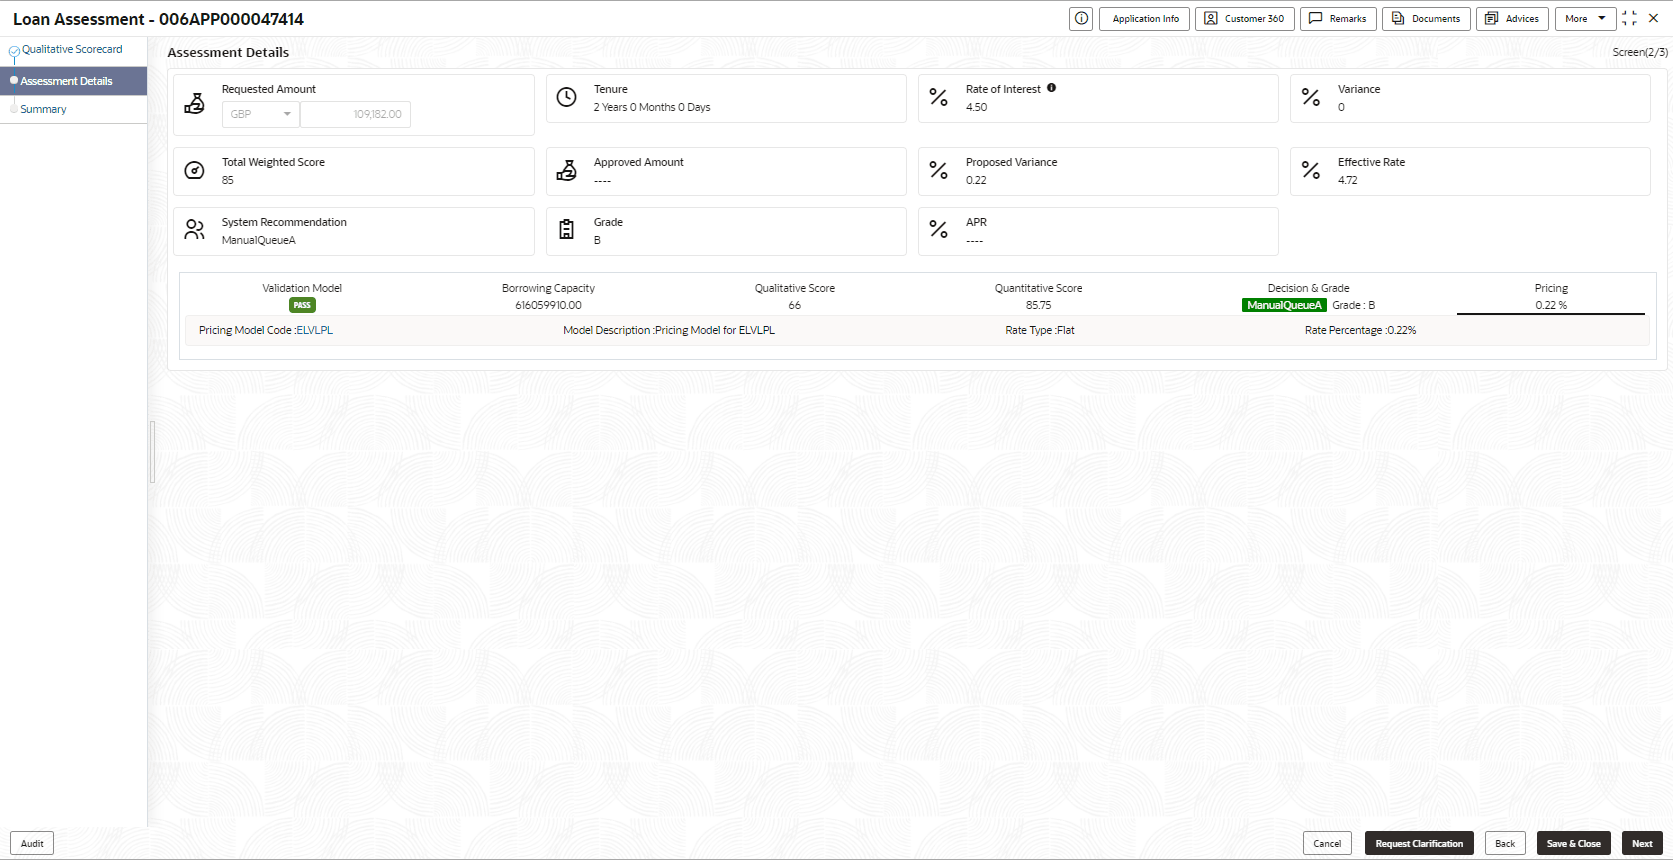
Task: Click the requested amount input field
Action: (x=356, y=114)
